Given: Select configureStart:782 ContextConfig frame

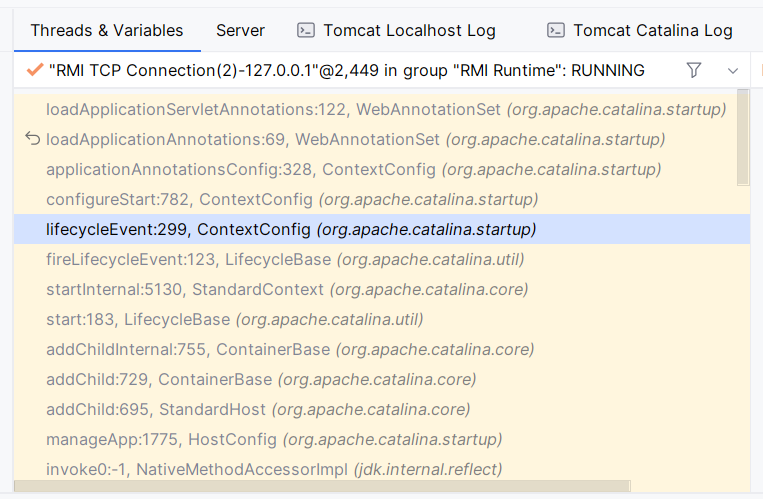Looking at the screenshot, I should tap(292, 199).
